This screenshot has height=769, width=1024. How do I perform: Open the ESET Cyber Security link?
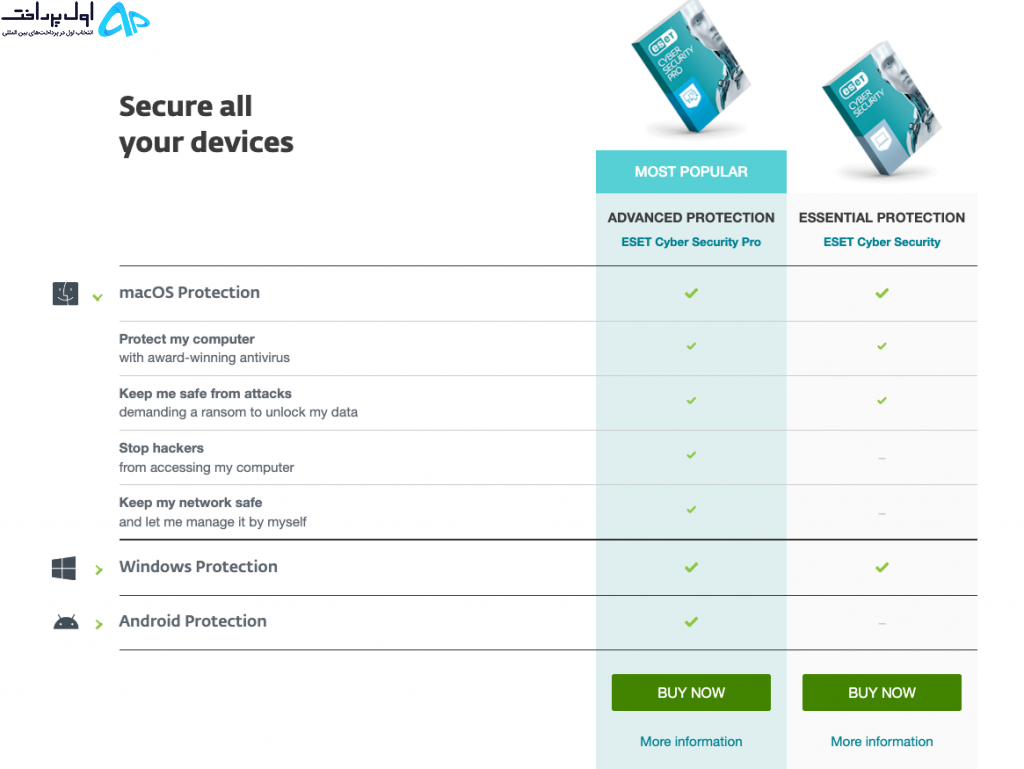[882, 242]
